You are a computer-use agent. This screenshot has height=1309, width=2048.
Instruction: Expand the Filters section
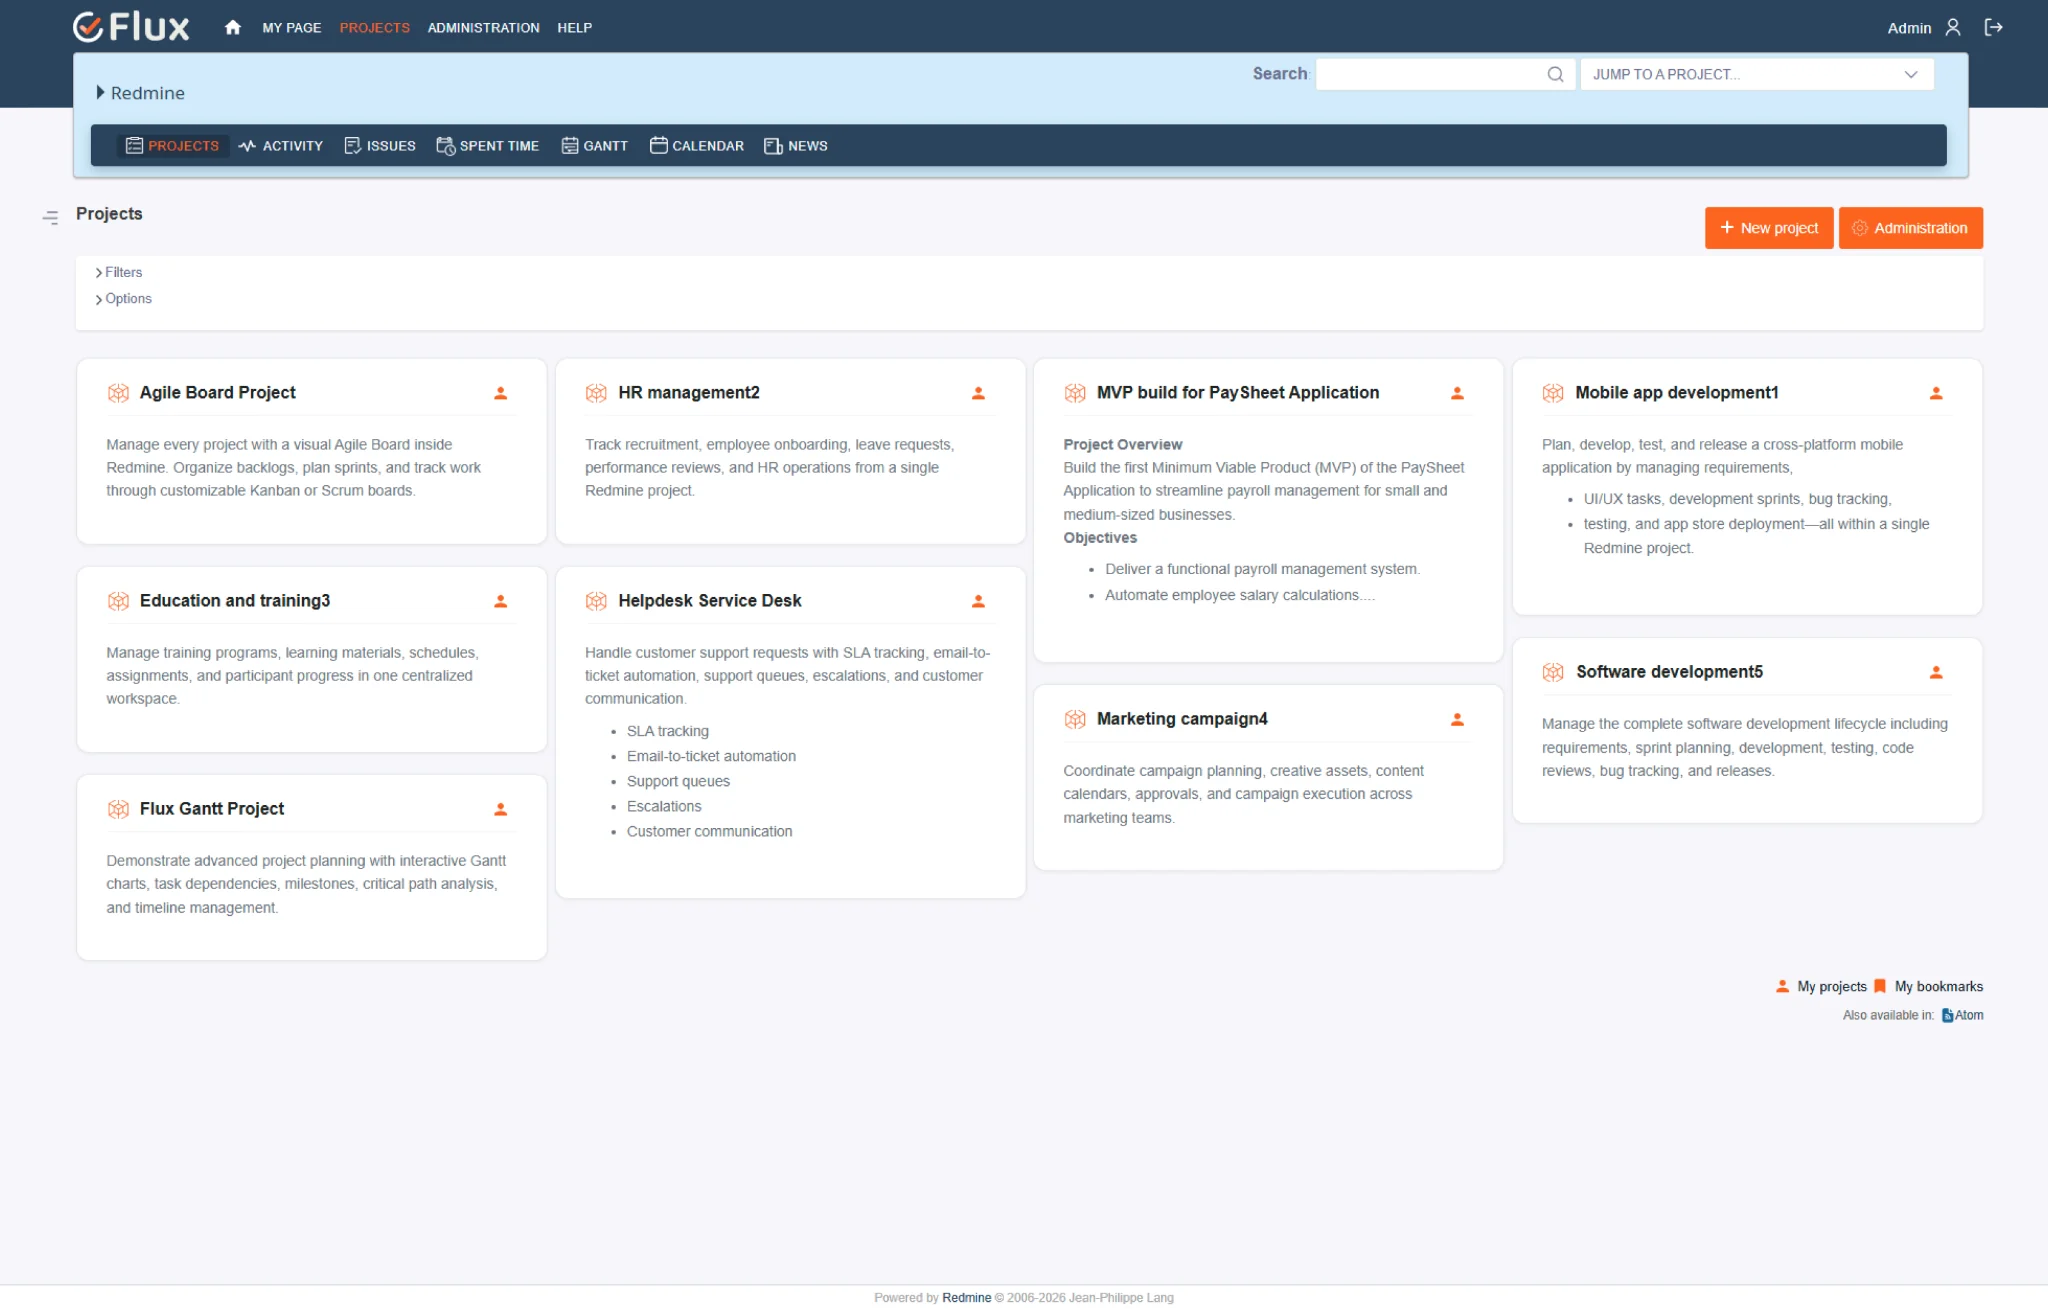(119, 272)
